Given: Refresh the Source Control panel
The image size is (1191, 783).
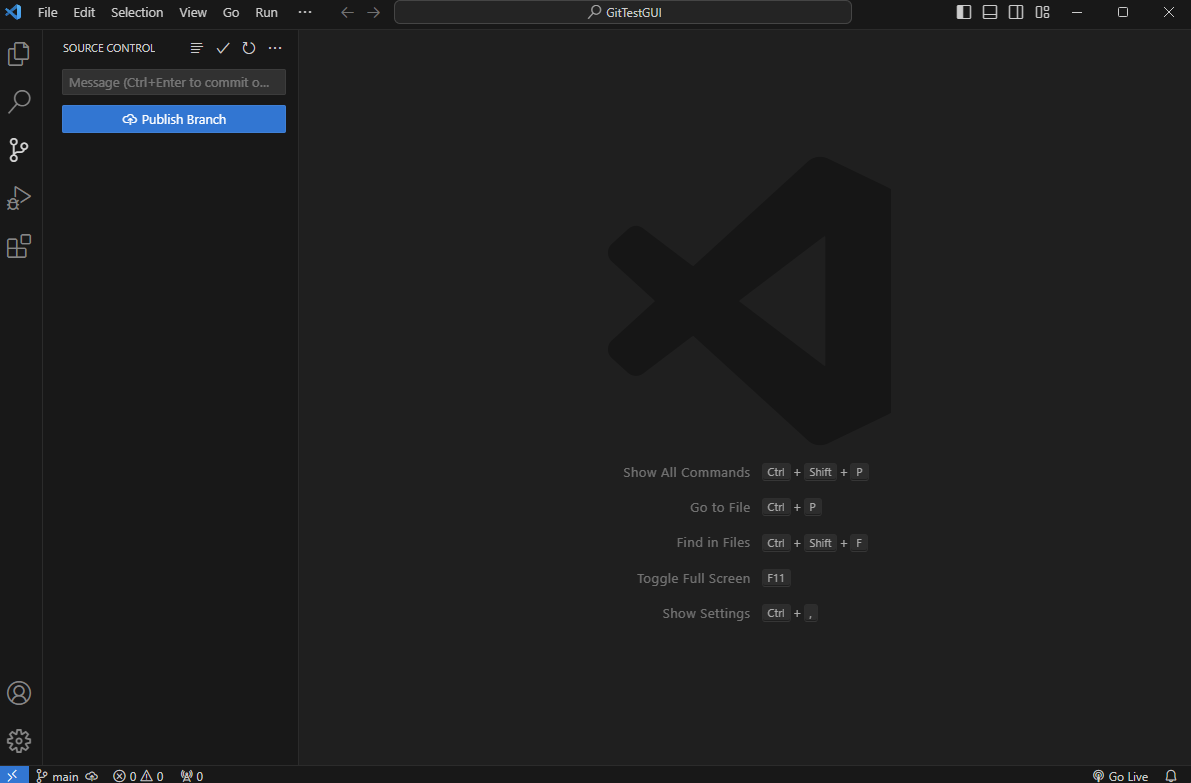Looking at the screenshot, I should [x=248, y=48].
